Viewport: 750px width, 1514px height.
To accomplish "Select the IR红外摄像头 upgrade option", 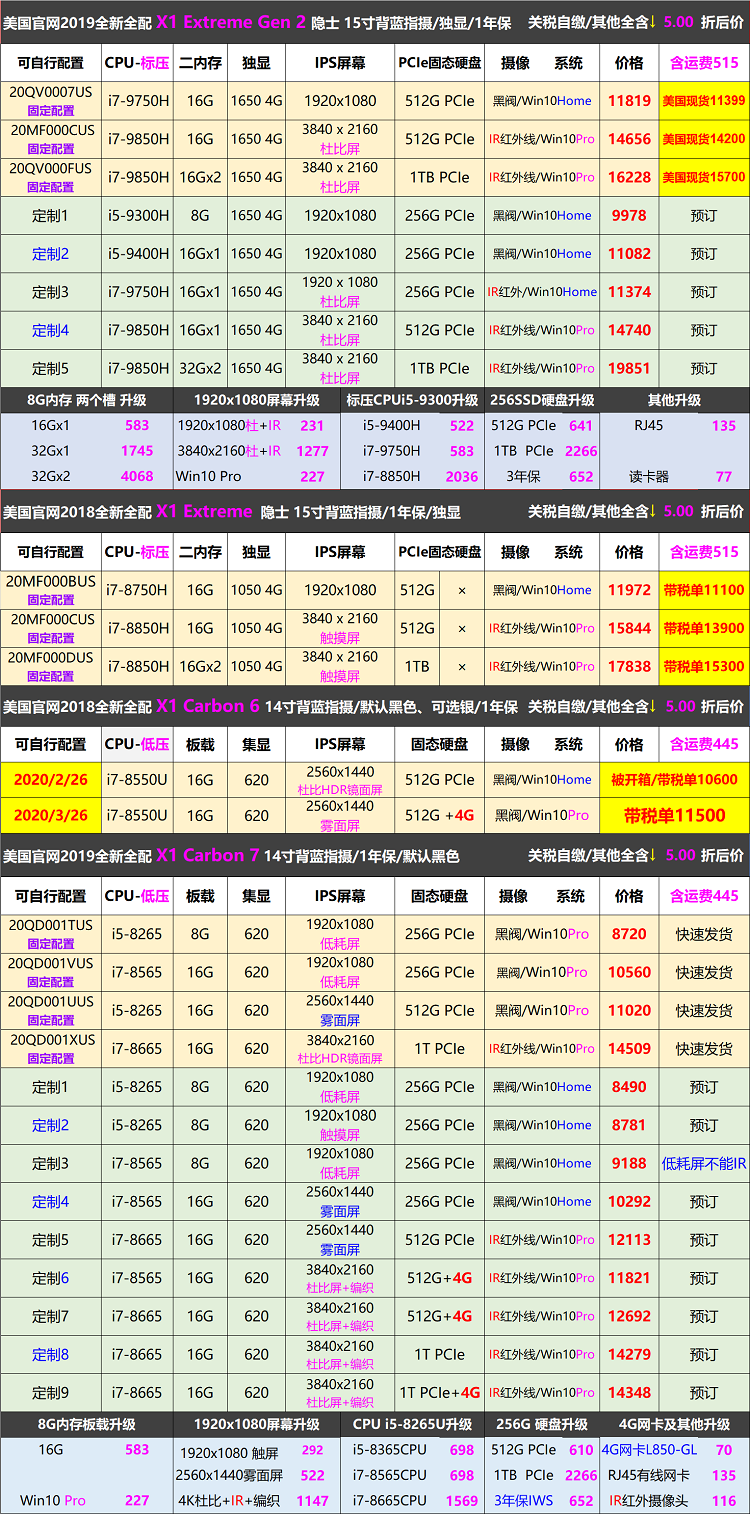I will click(x=648, y=1501).
